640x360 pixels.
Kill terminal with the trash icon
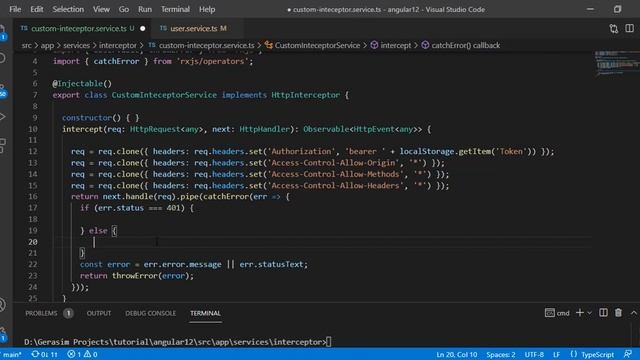point(618,313)
